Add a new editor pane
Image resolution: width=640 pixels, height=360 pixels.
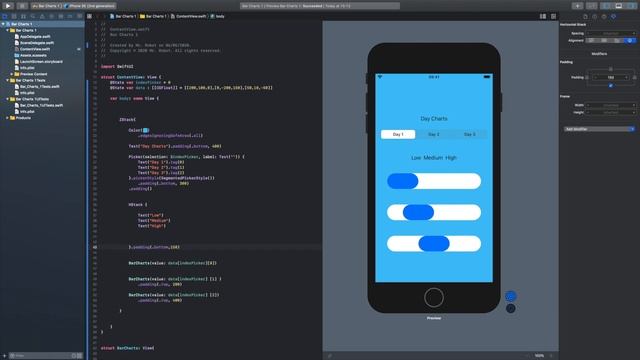[553, 16]
